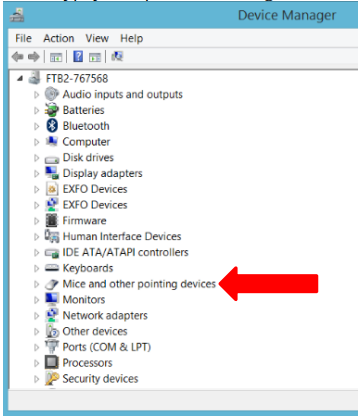
Task: Click the Processors icon
Action: pyautogui.click(x=52, y=362)
